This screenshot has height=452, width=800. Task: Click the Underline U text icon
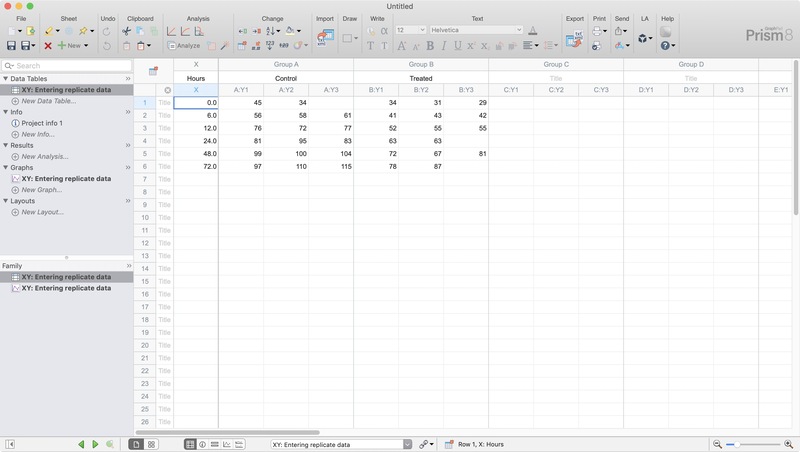(458, 46)
